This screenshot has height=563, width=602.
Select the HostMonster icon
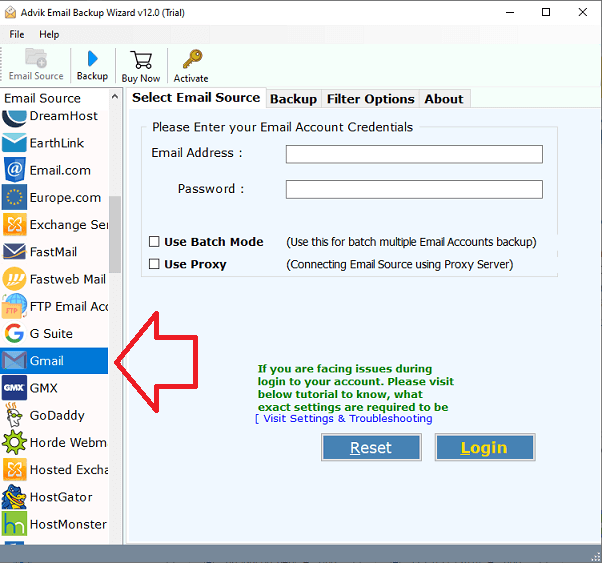(14, 524)
